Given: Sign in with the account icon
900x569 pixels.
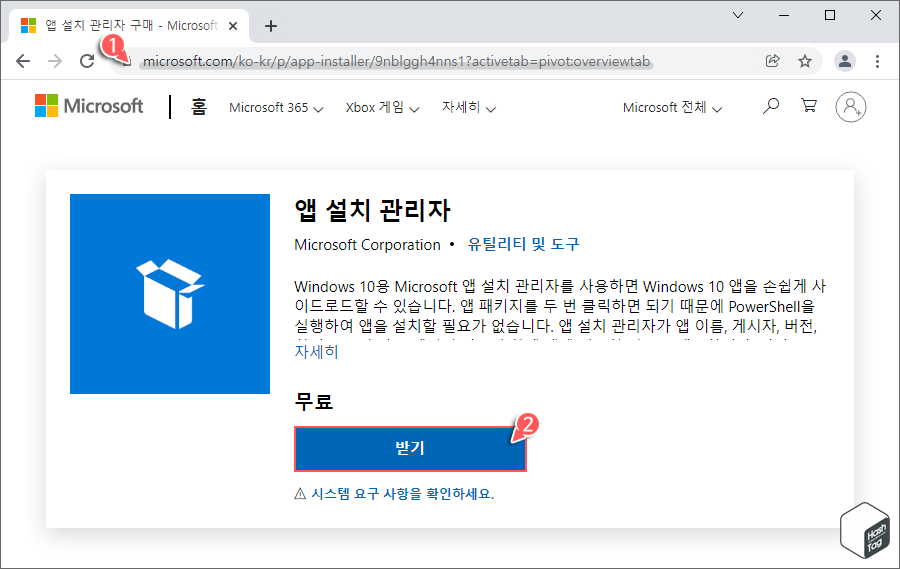Looking at the screenshot, I should 851,107.
